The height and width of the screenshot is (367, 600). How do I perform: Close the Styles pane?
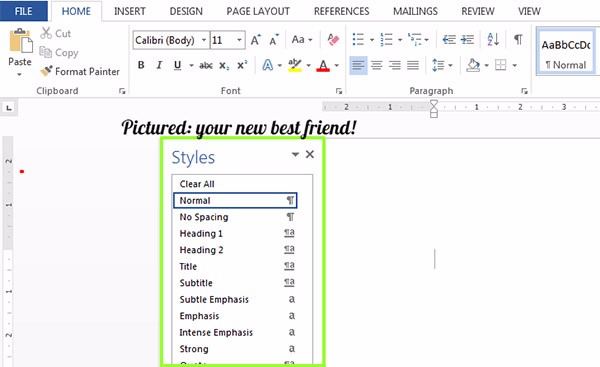pyautogui.click(x=310, y=154)
